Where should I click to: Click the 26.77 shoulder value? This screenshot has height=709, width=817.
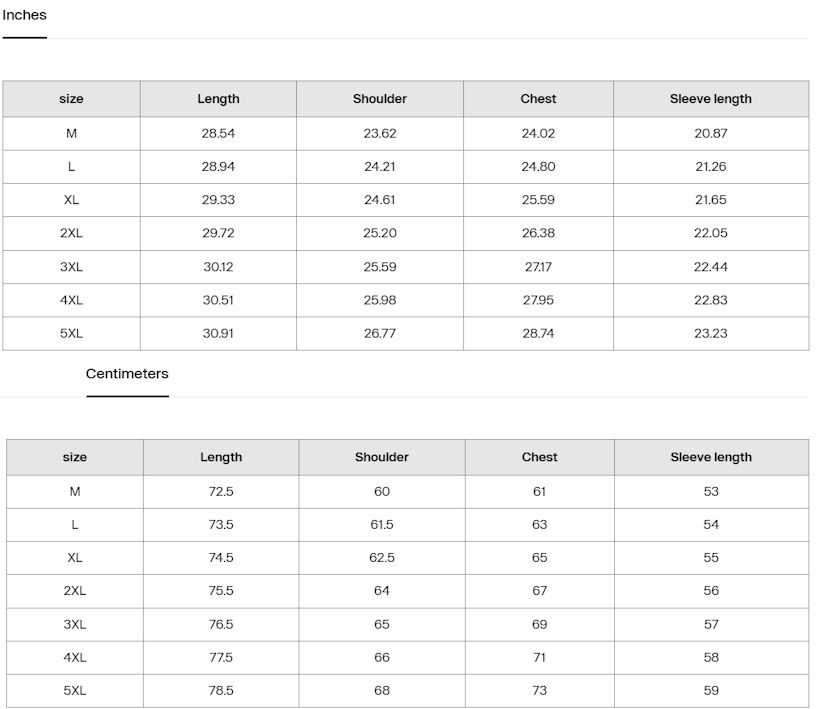pos(380,333)
